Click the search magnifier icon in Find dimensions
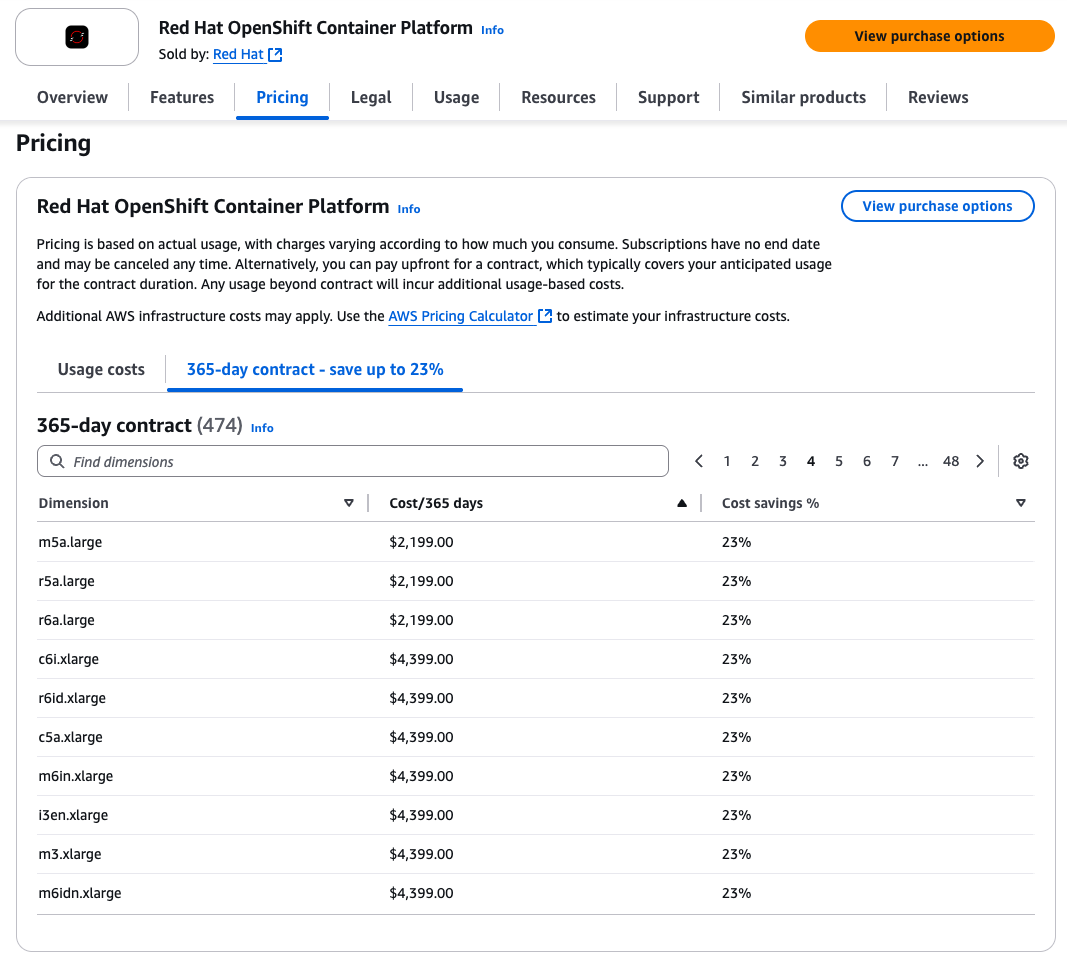1067x957 pixels. (x=57, y=461)
